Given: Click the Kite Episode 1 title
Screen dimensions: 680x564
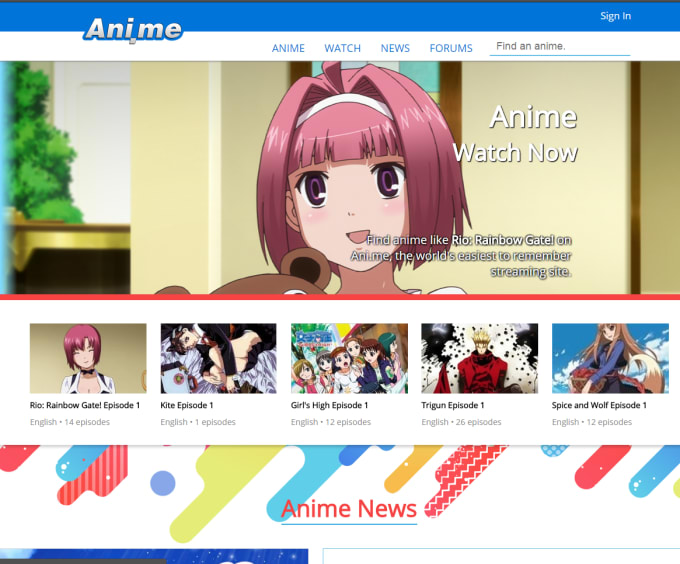Looking at the screenshot, I should click(x=187, y=405).
